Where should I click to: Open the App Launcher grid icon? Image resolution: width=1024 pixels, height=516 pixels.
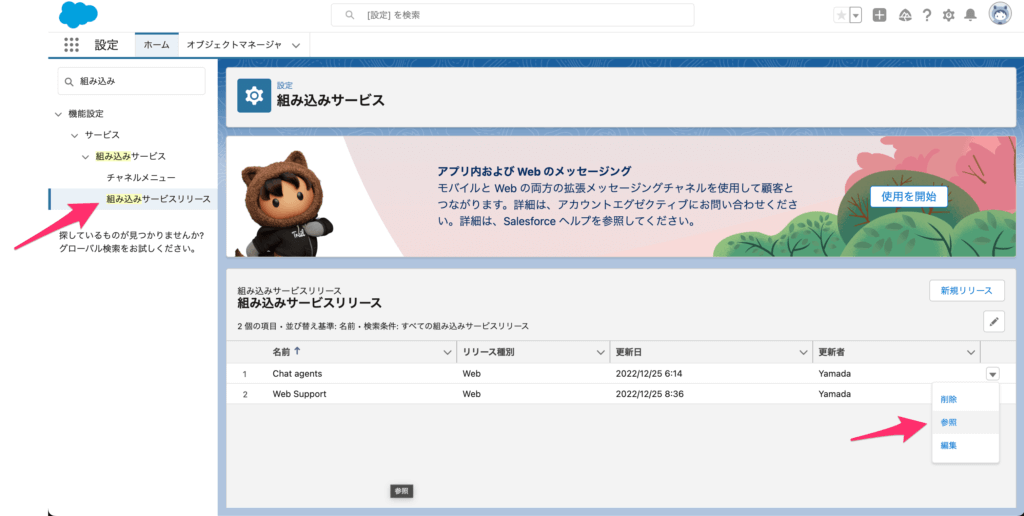click(x=71, y=45)
